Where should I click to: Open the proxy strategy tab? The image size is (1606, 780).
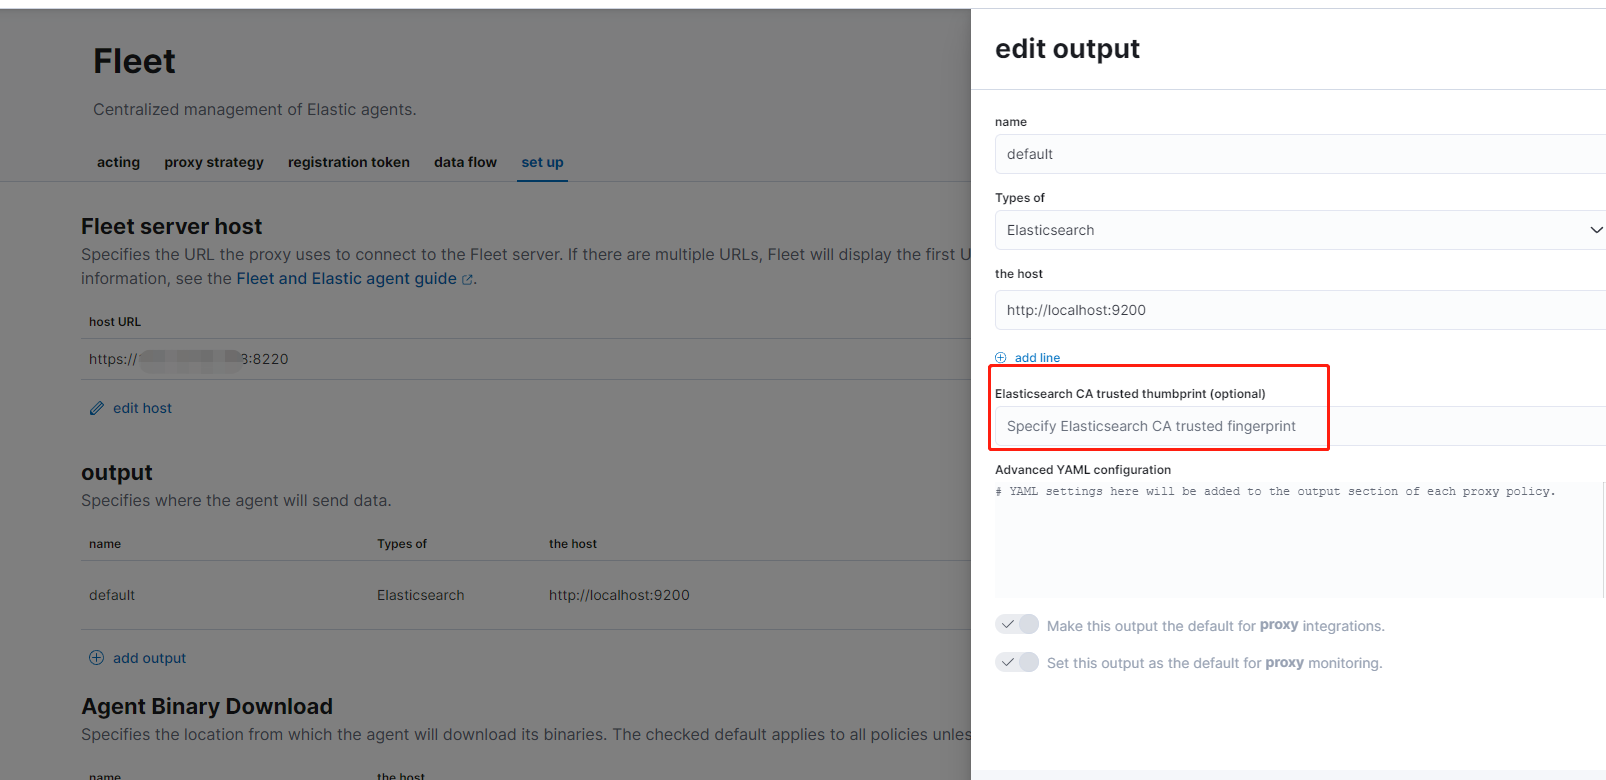pyautogui.click(x=214, y=162)
